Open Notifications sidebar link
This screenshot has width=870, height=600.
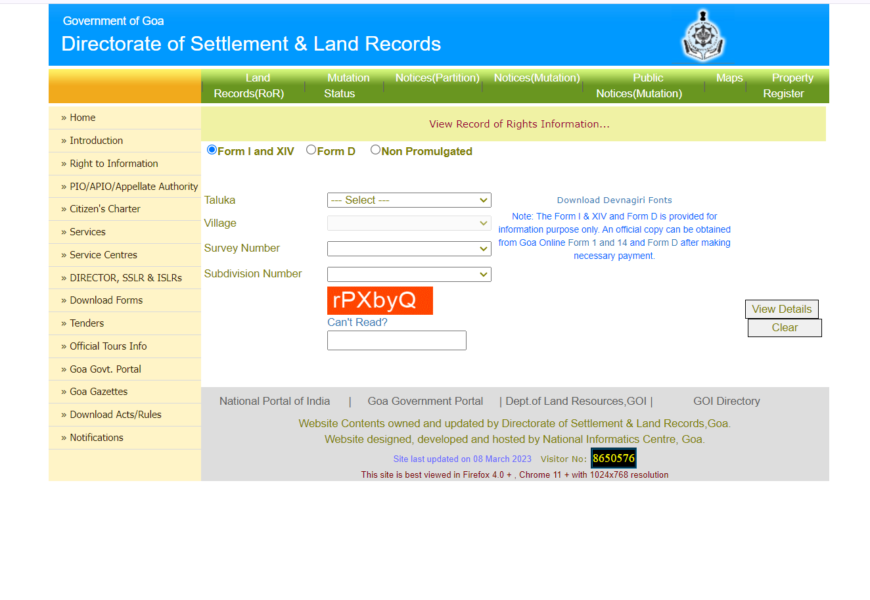point(97,438)
